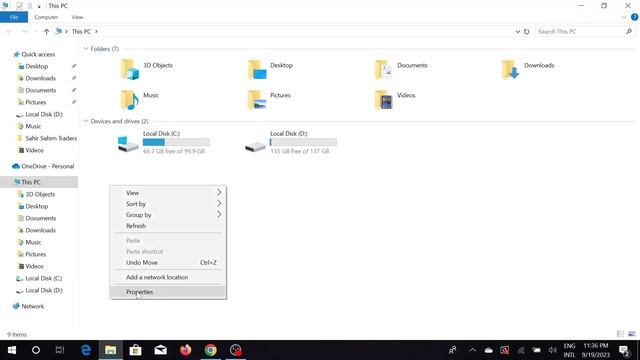This screenshot has height=360, width=640.
Task: Click Local Disk (C:) usage bar
Action: 176,142
